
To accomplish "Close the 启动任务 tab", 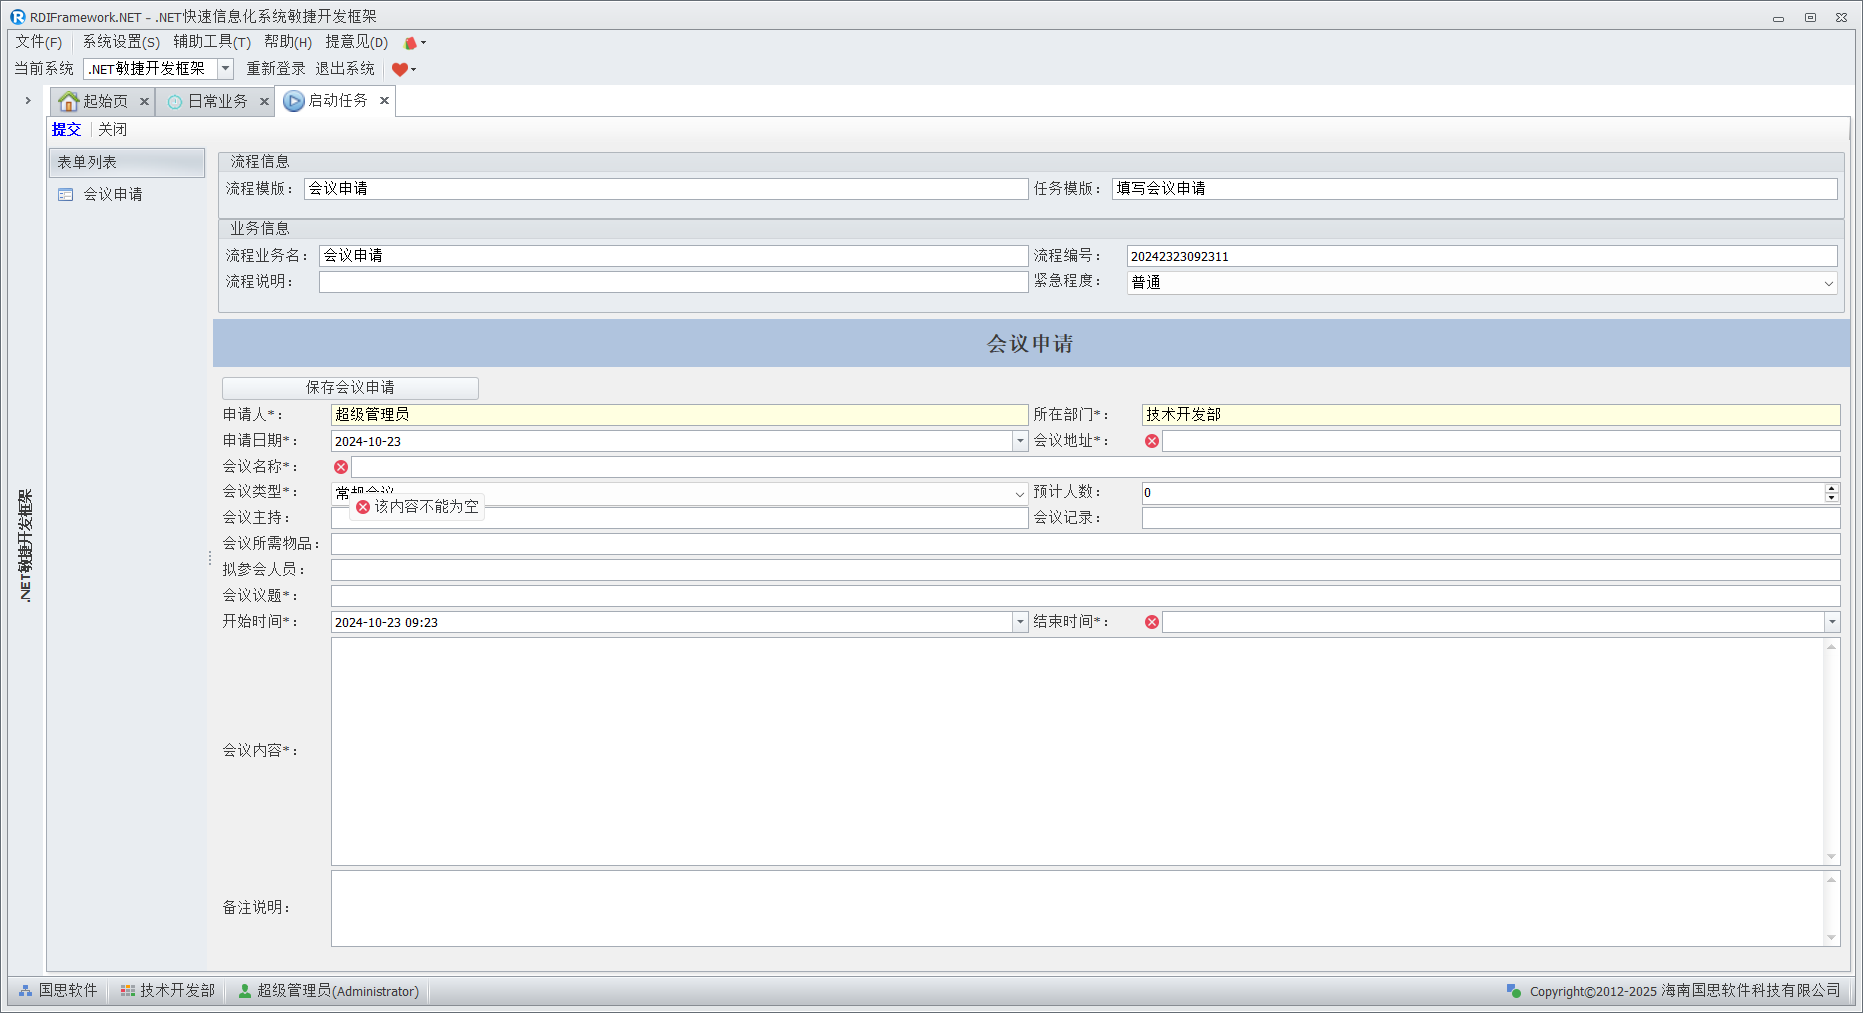I will coord(384,101).
